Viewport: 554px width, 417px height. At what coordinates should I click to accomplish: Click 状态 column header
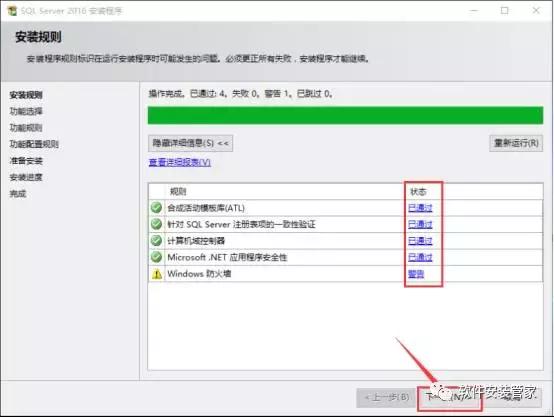418,192
